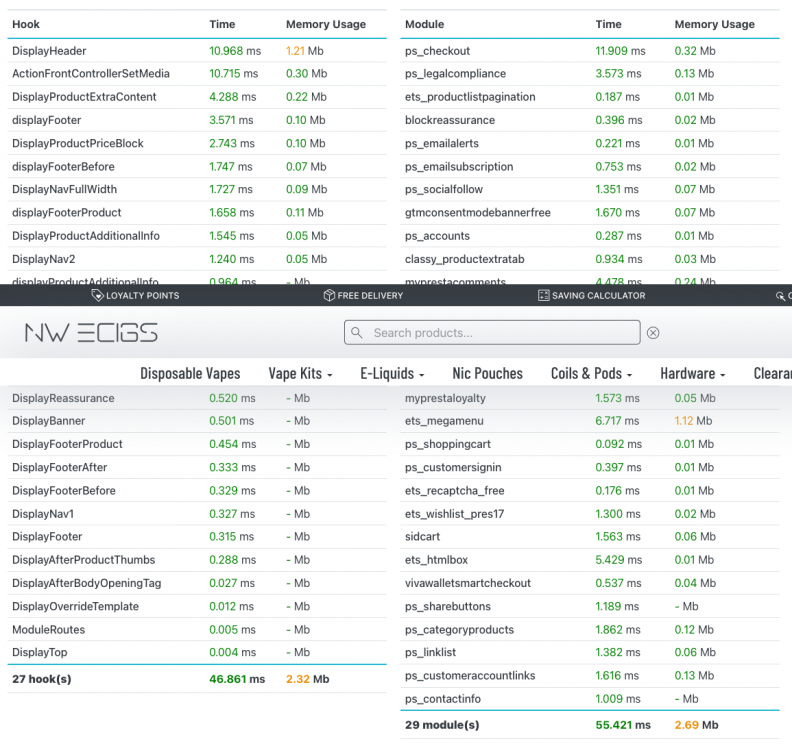The width and height of the screenshot is (792, 750).
Task: Open Disposable Vapes menu item
Action: tap(190, 374)
